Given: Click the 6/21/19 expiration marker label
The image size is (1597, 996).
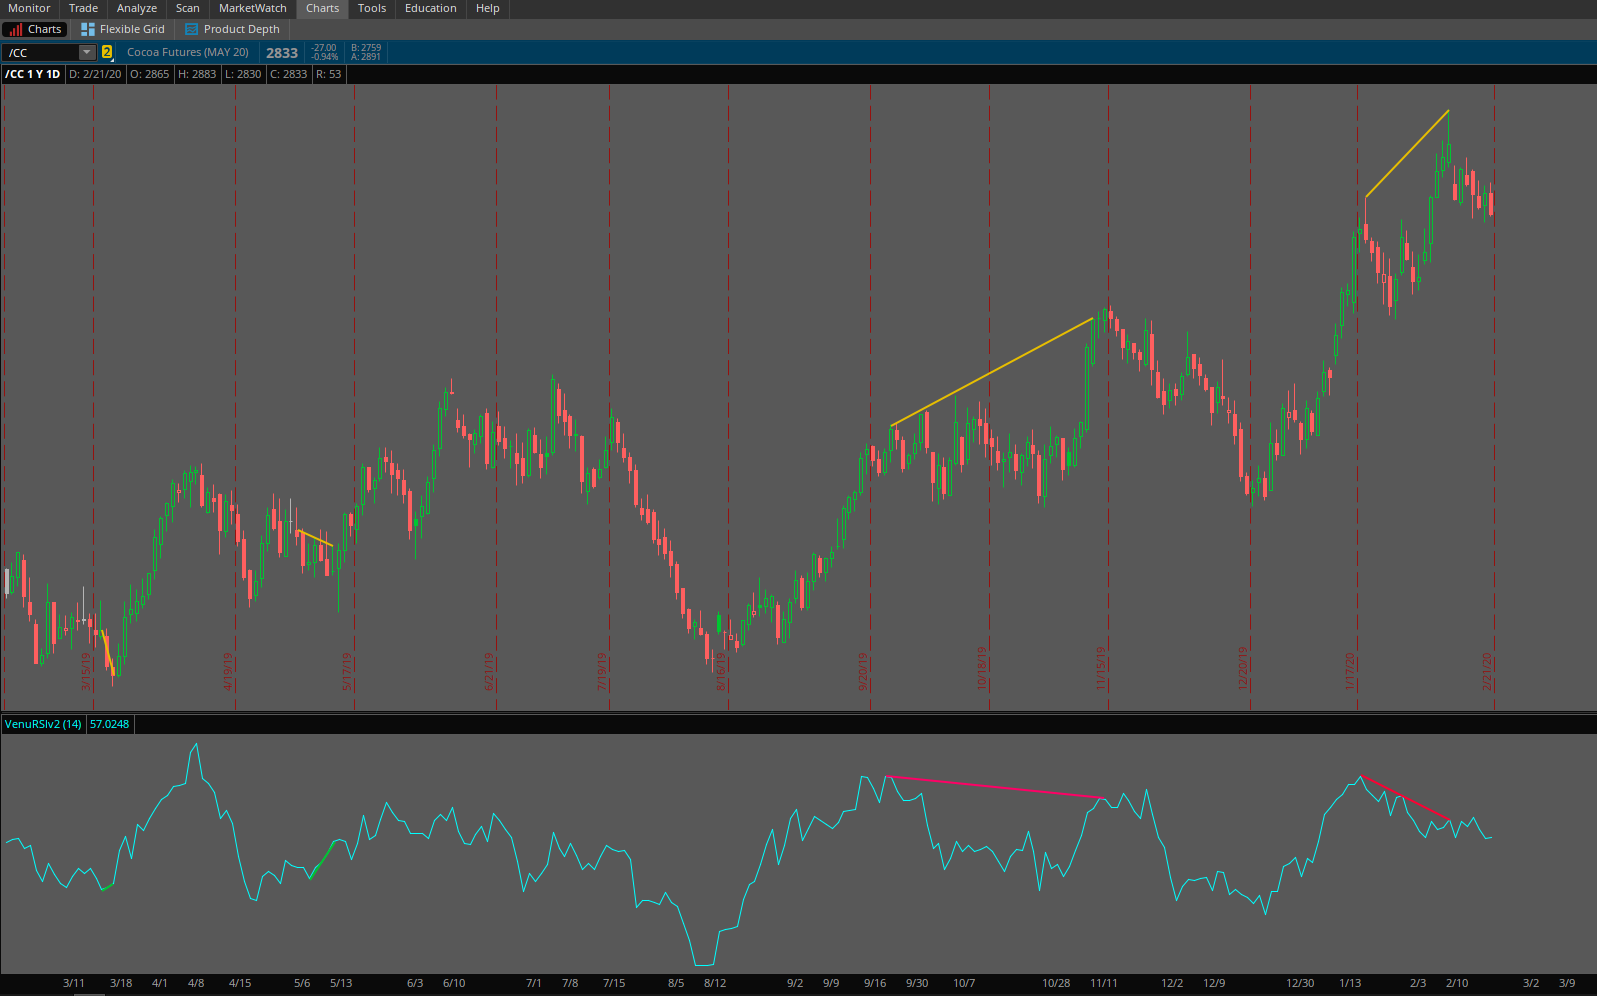Looking at the screenshot, I should pyautogui.click(x=489, y=671).
